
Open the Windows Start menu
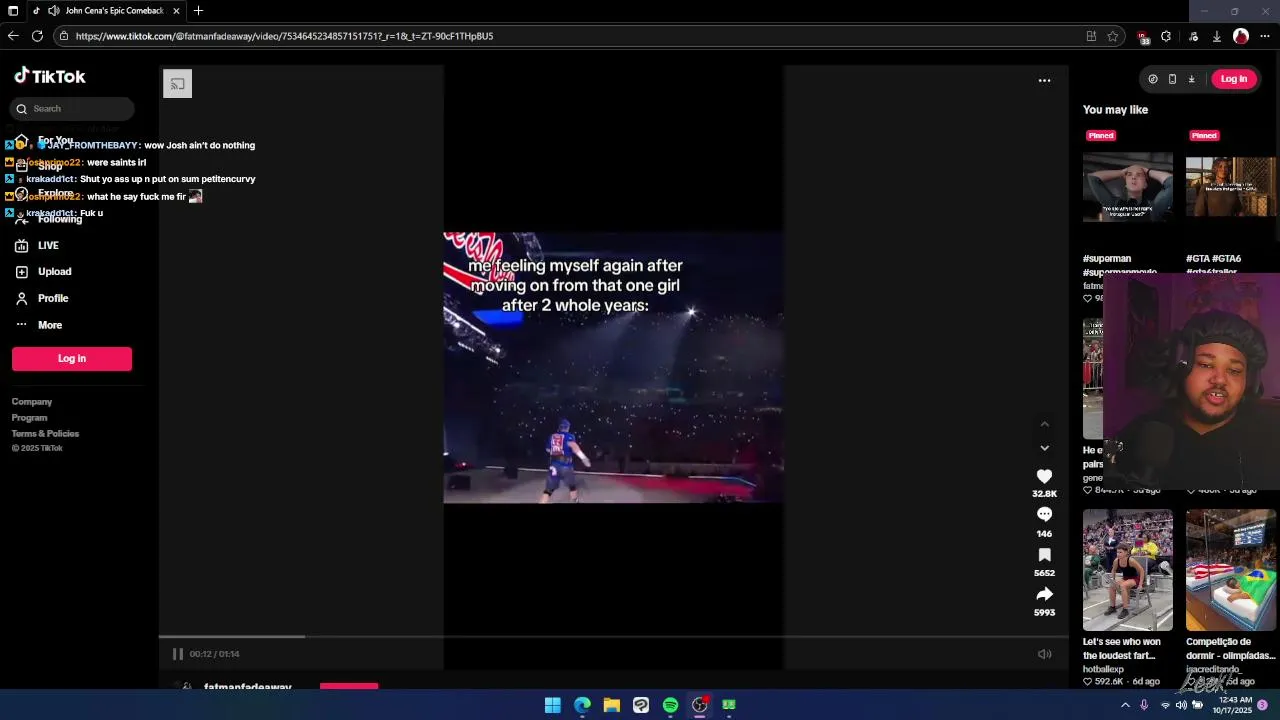pos(553,705)
